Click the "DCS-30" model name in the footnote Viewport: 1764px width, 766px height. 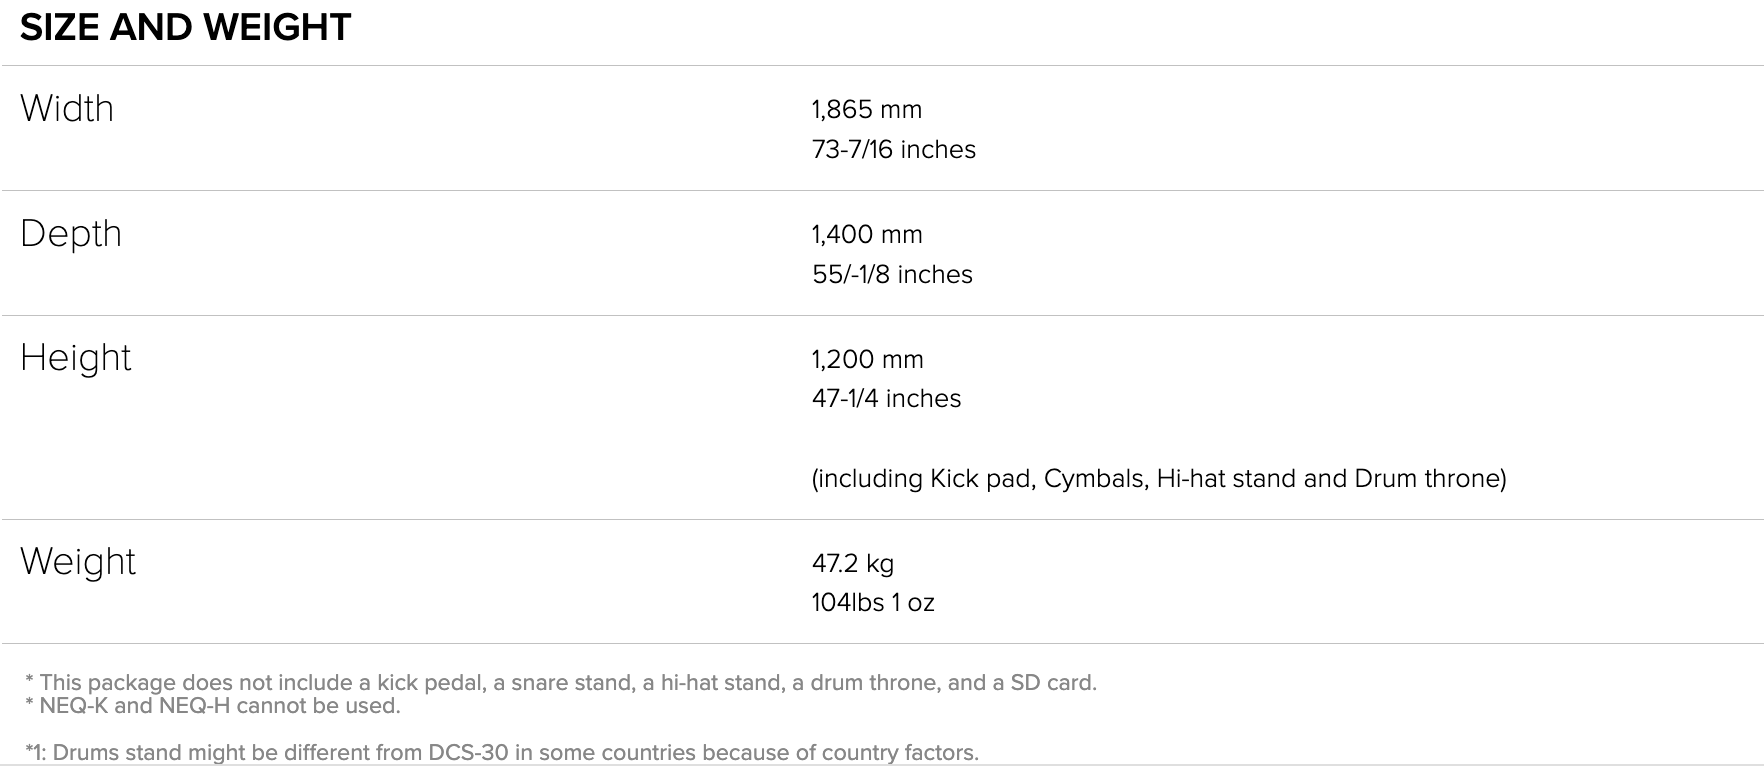pyautogui.click(x=468, y=753)
